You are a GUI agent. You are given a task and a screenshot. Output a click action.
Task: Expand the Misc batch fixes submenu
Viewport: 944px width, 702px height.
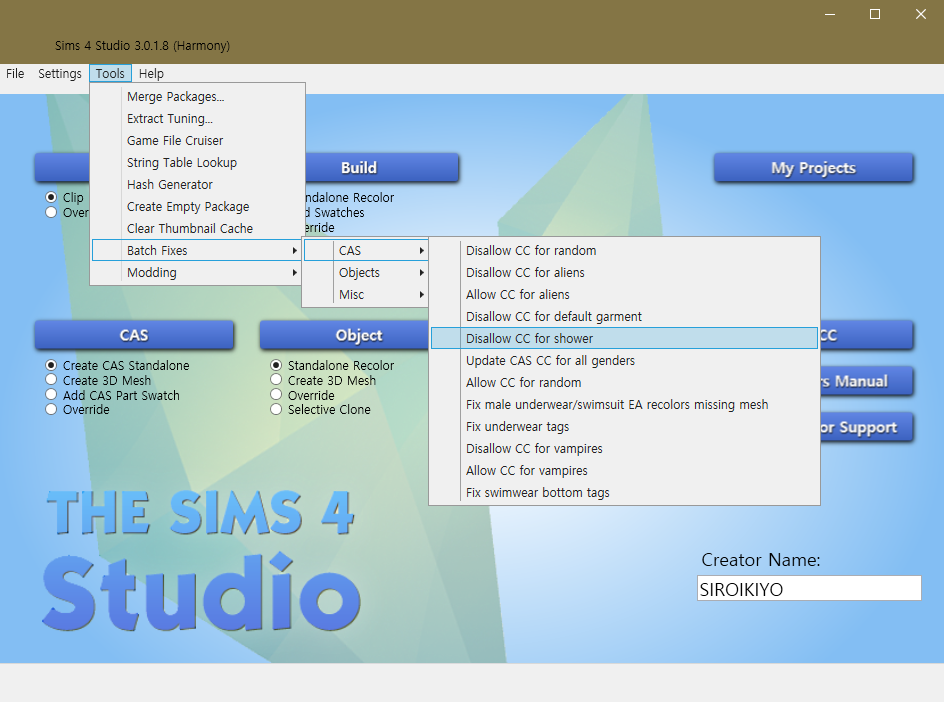[x=366, y=294]
